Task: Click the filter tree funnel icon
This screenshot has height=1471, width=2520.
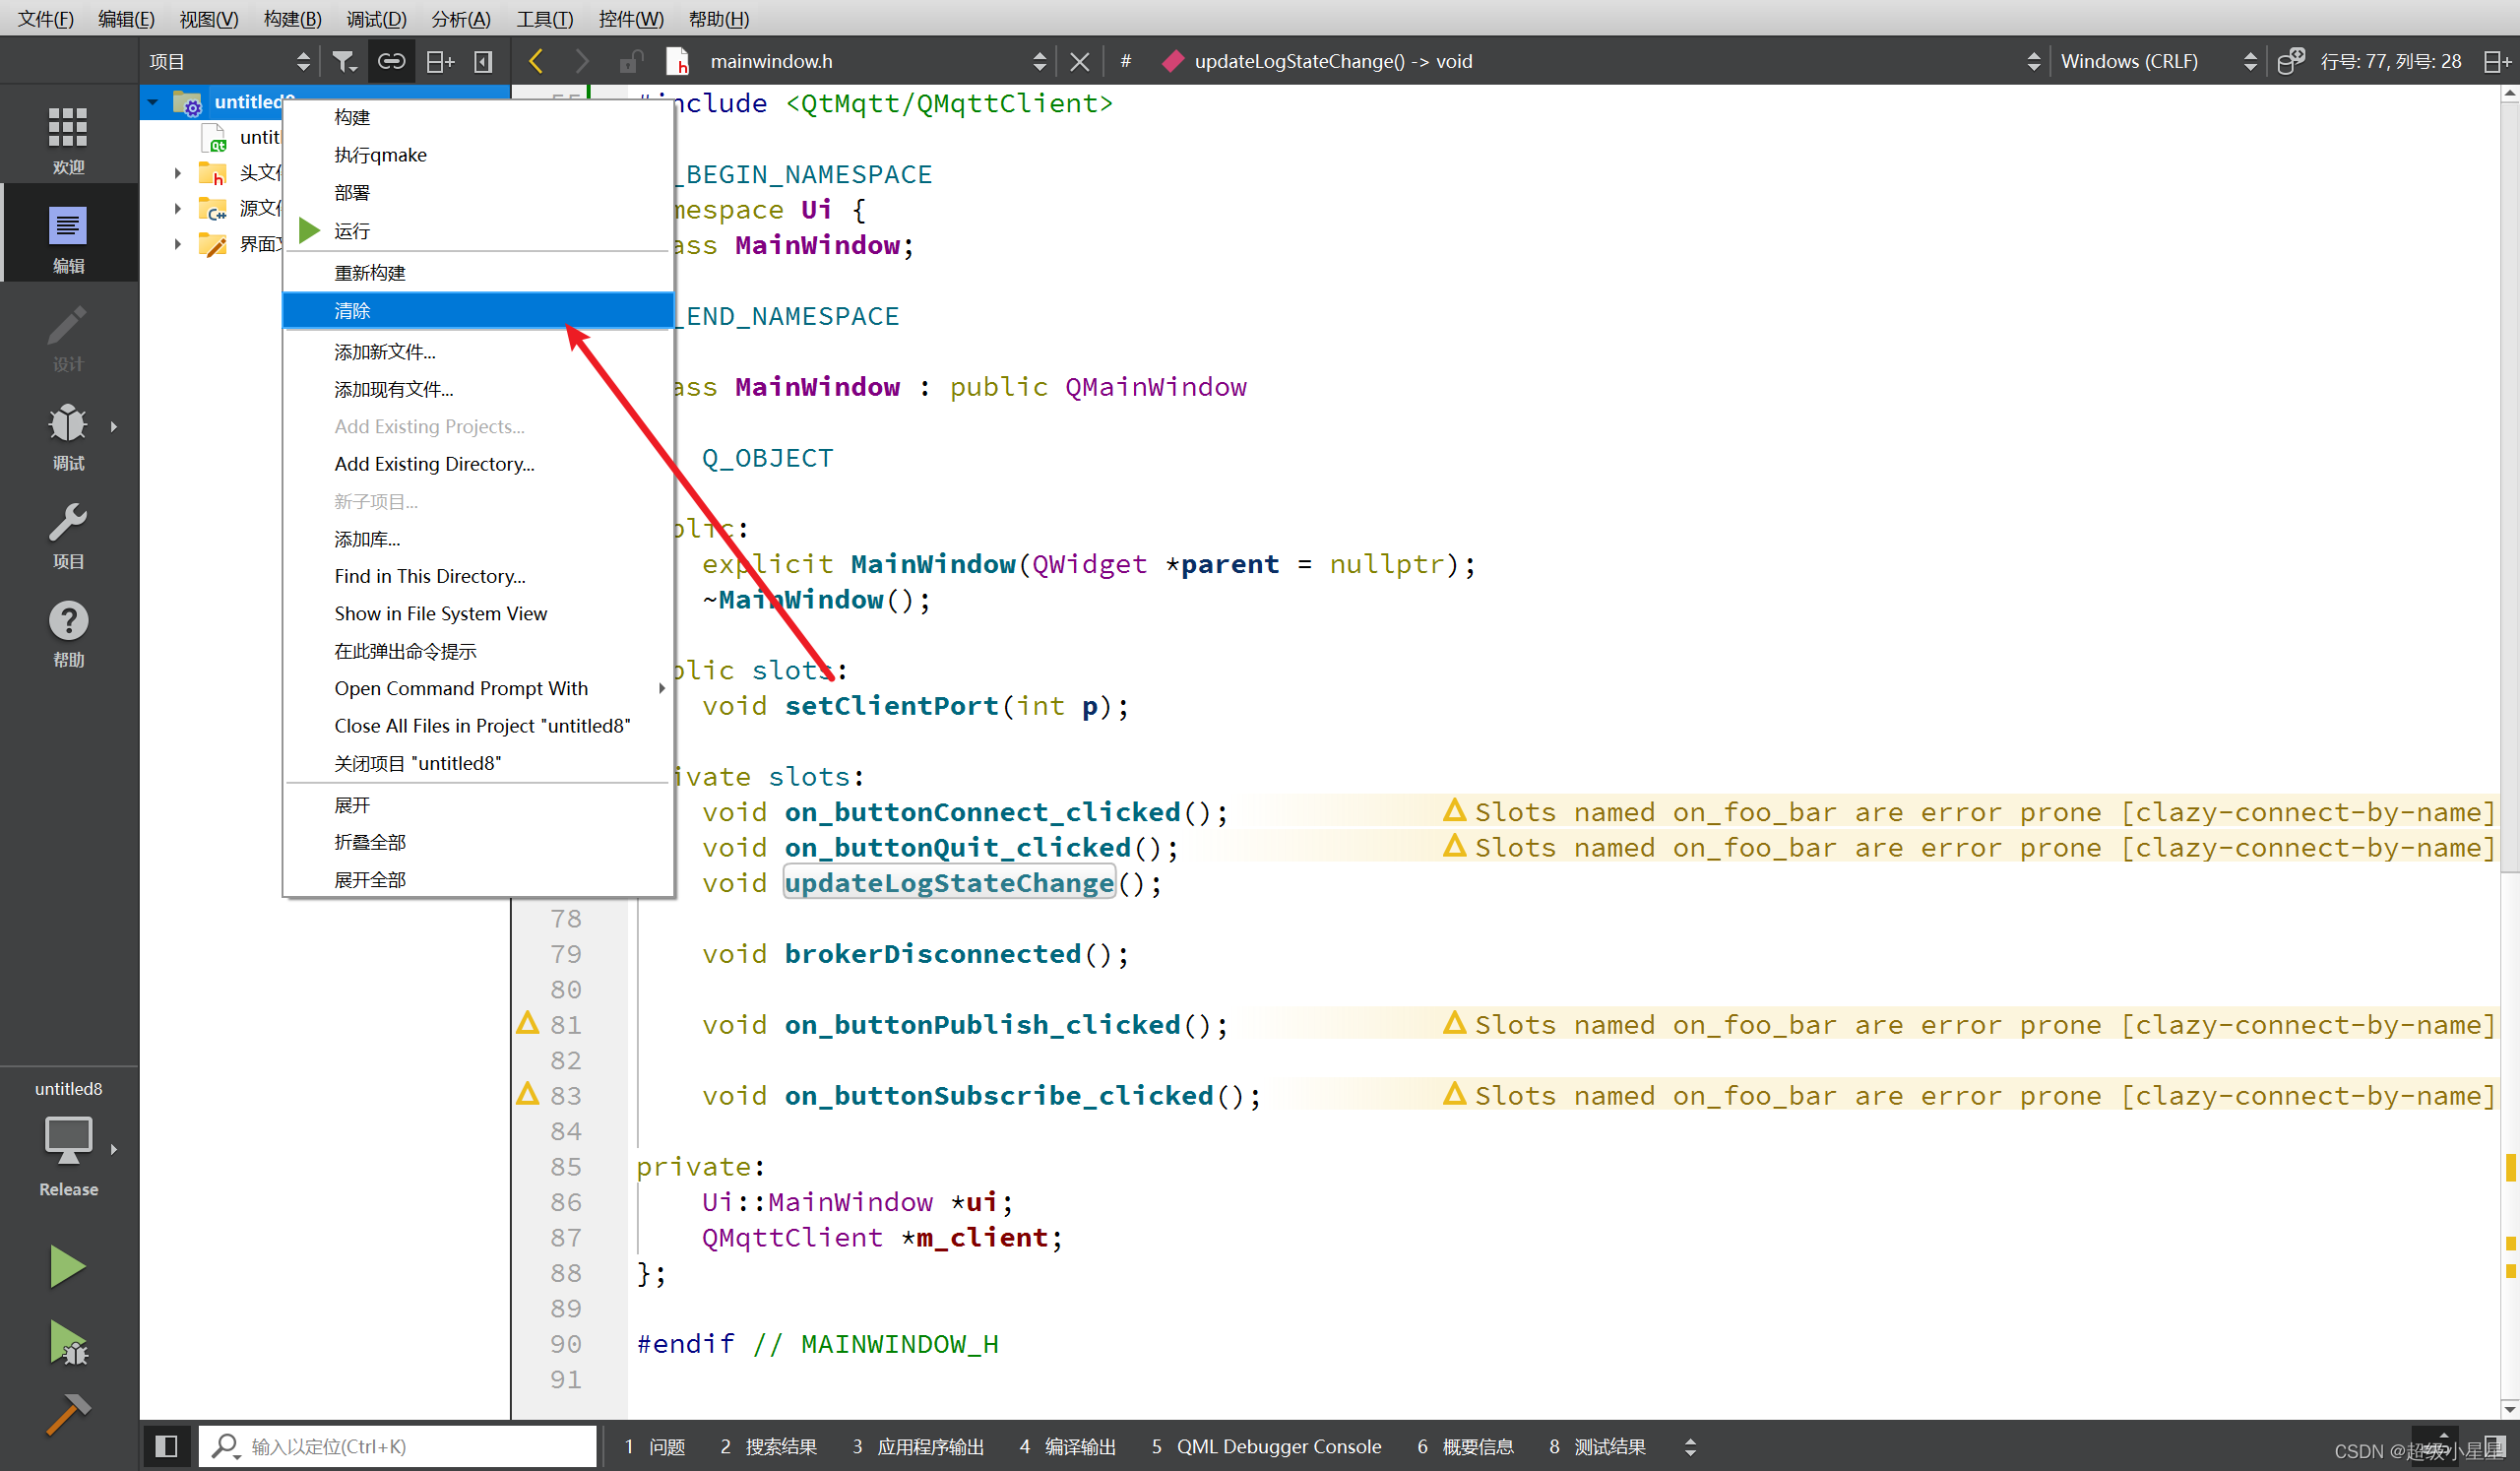Action: [x=344, y=62]
